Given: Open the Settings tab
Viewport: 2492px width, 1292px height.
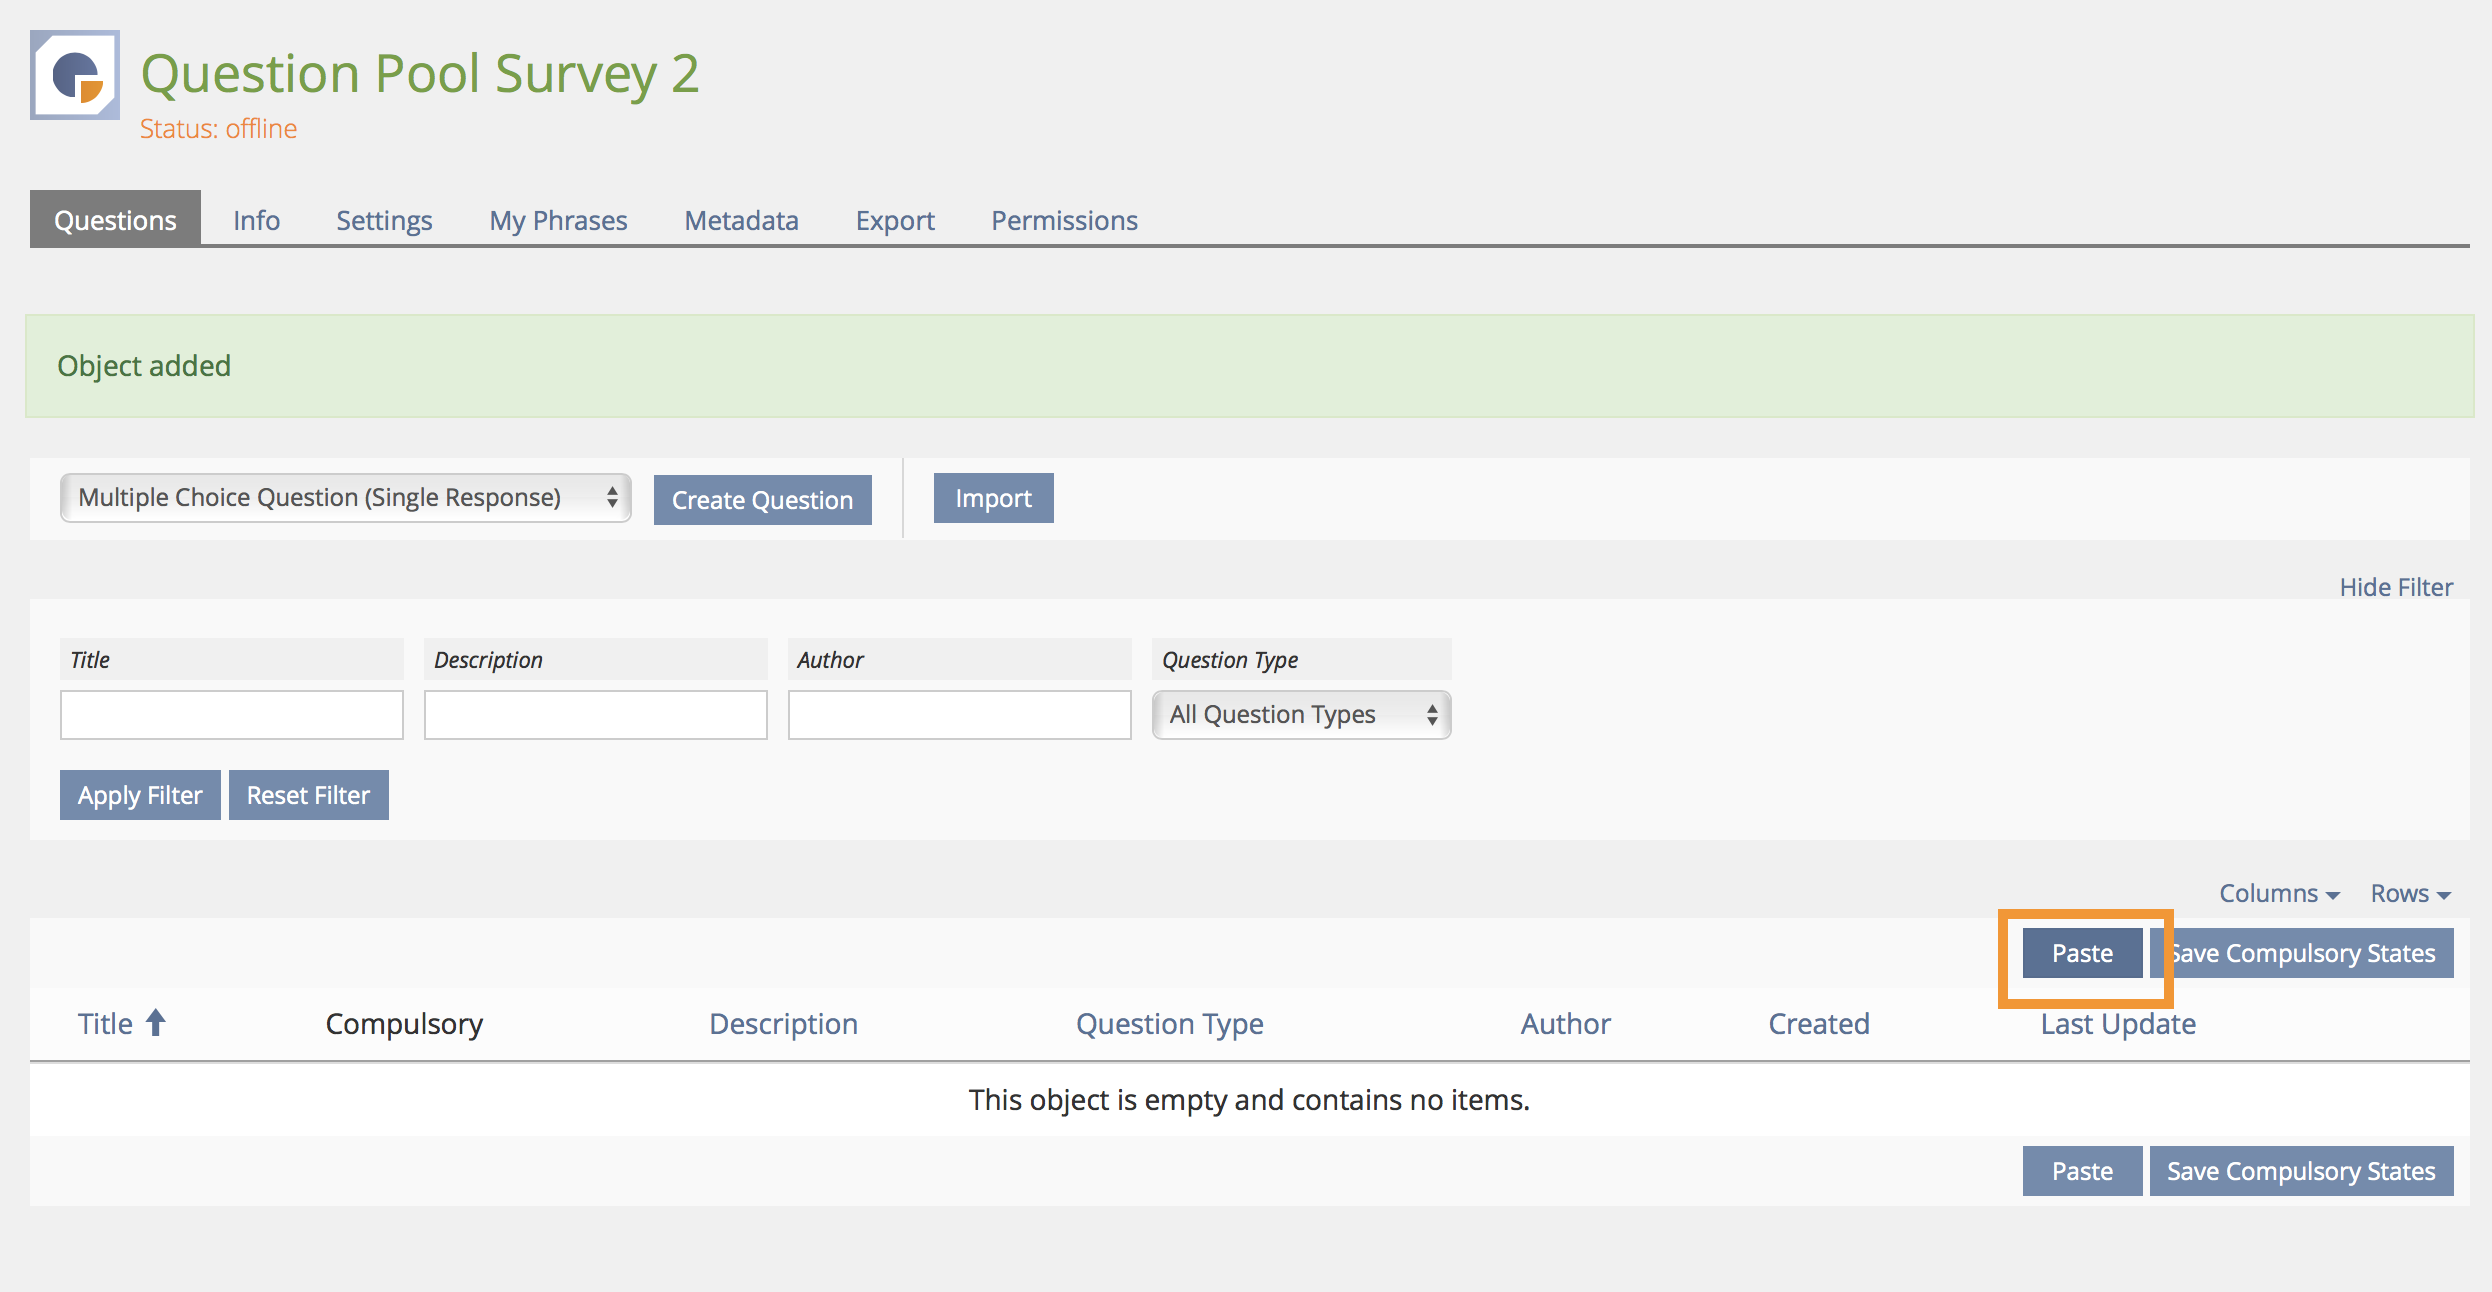Looking at the screenshot, I should (384, 220).
